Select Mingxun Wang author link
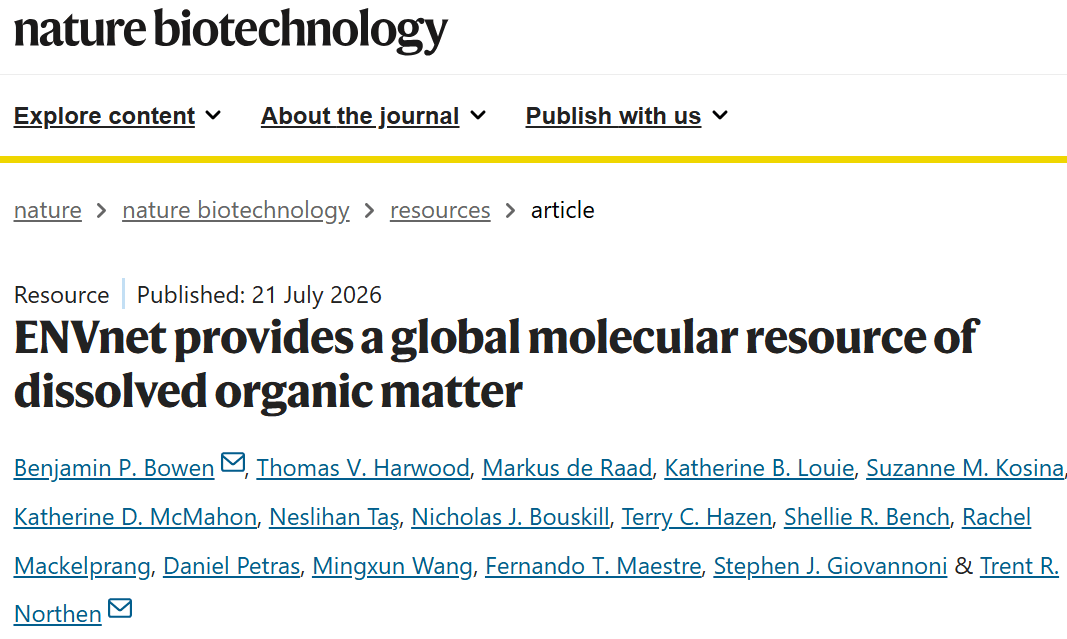Viewport: 1067px width, 639px height. (x=393, y=566)
